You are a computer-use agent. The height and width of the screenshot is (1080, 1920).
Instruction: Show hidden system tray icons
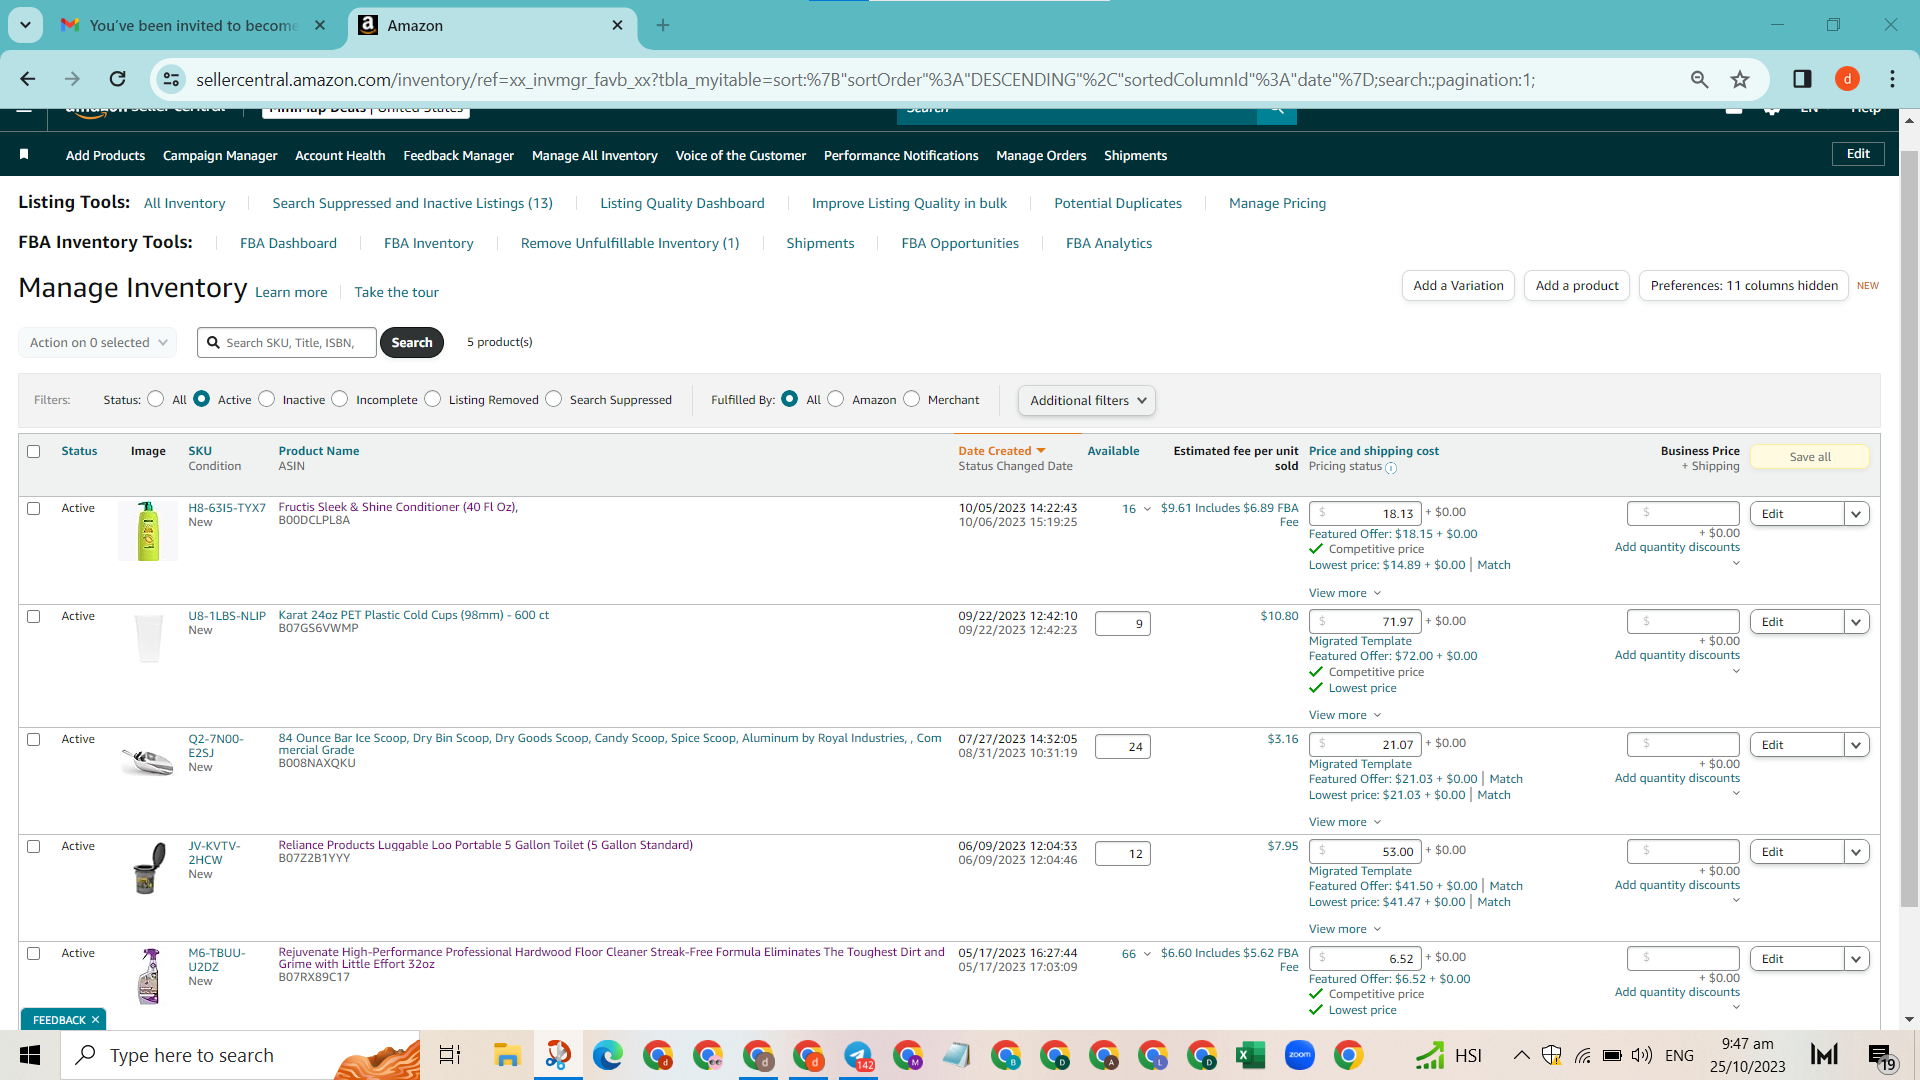coord(1521,1055)
